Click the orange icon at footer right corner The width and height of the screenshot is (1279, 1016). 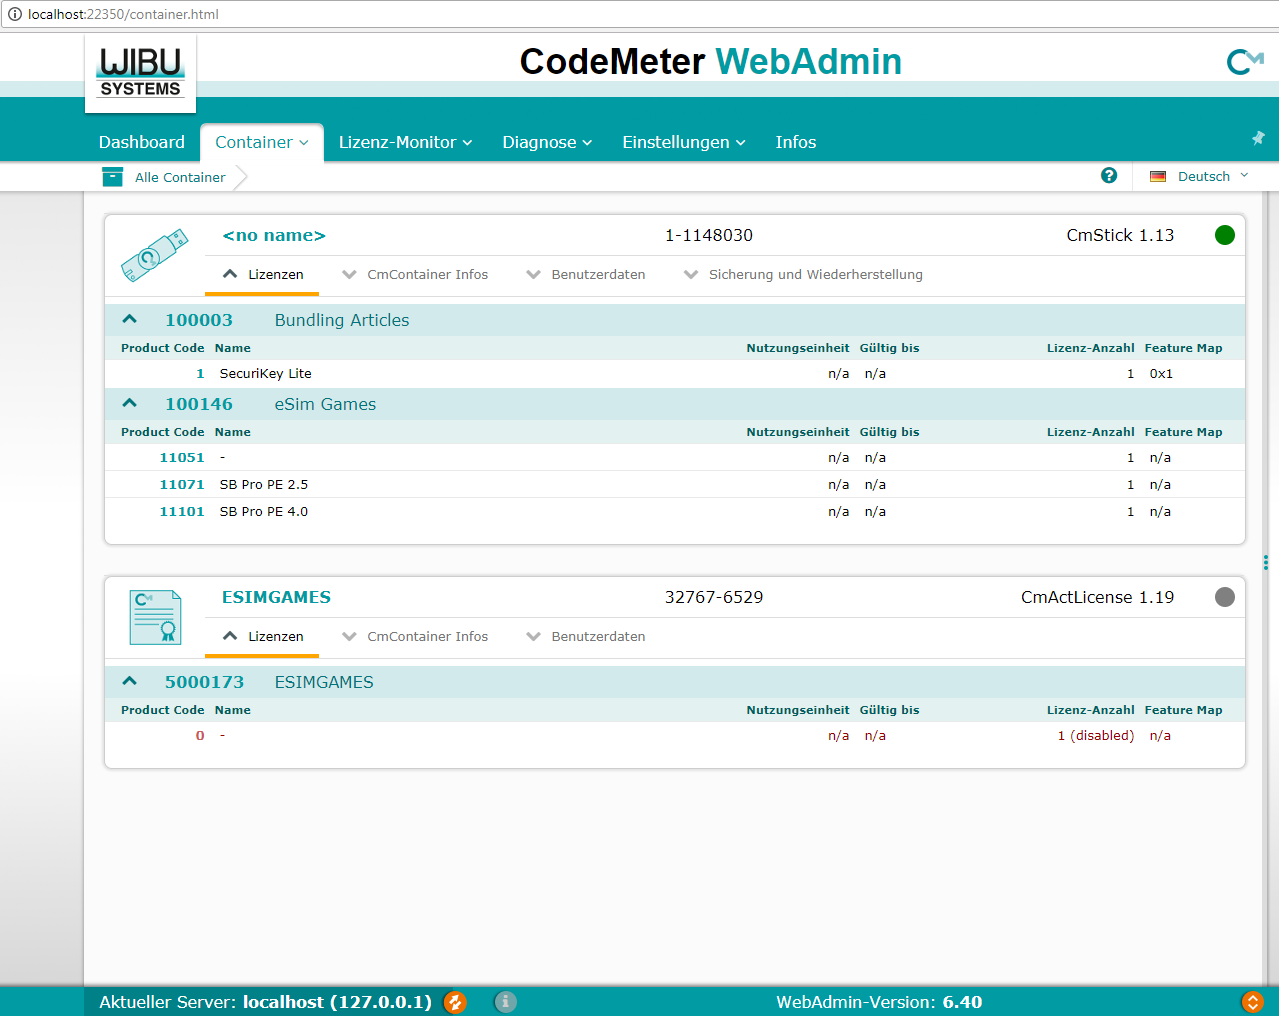point(1251,1001)
